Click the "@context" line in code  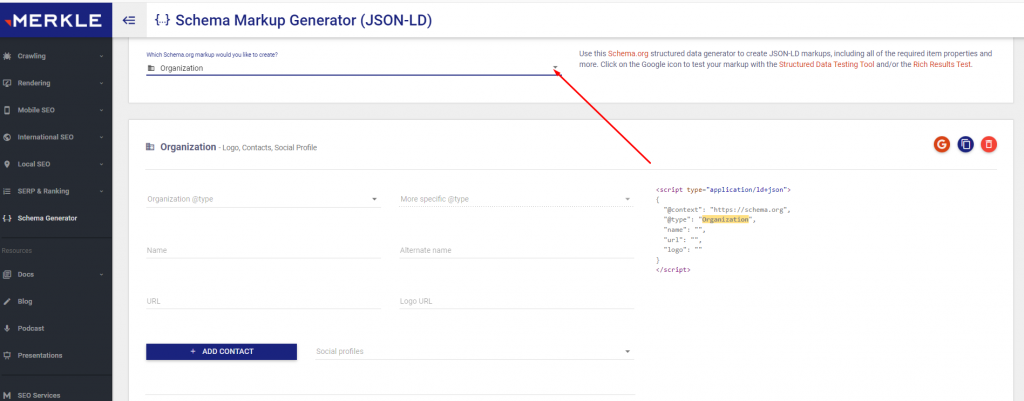click(x=728, y=210)
